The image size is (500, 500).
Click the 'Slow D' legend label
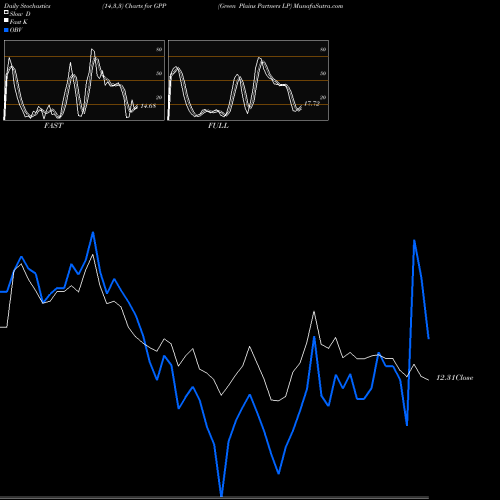tap(20, 14)
